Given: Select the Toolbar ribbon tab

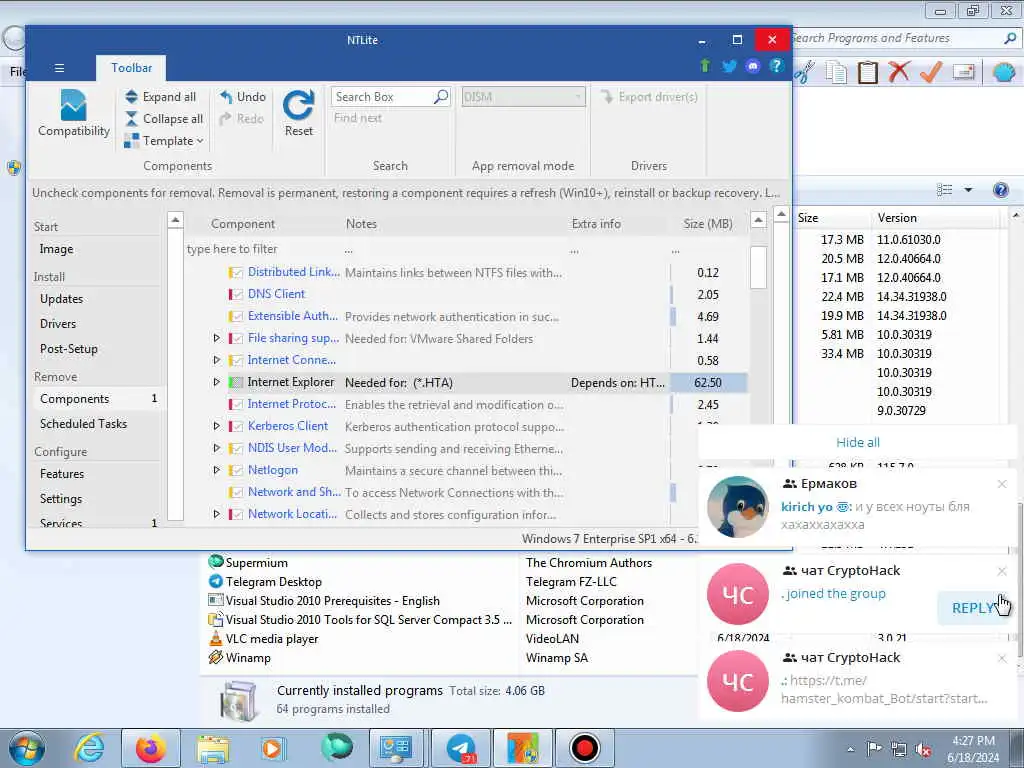Looking at the screenshot, I should coord(131,68).
